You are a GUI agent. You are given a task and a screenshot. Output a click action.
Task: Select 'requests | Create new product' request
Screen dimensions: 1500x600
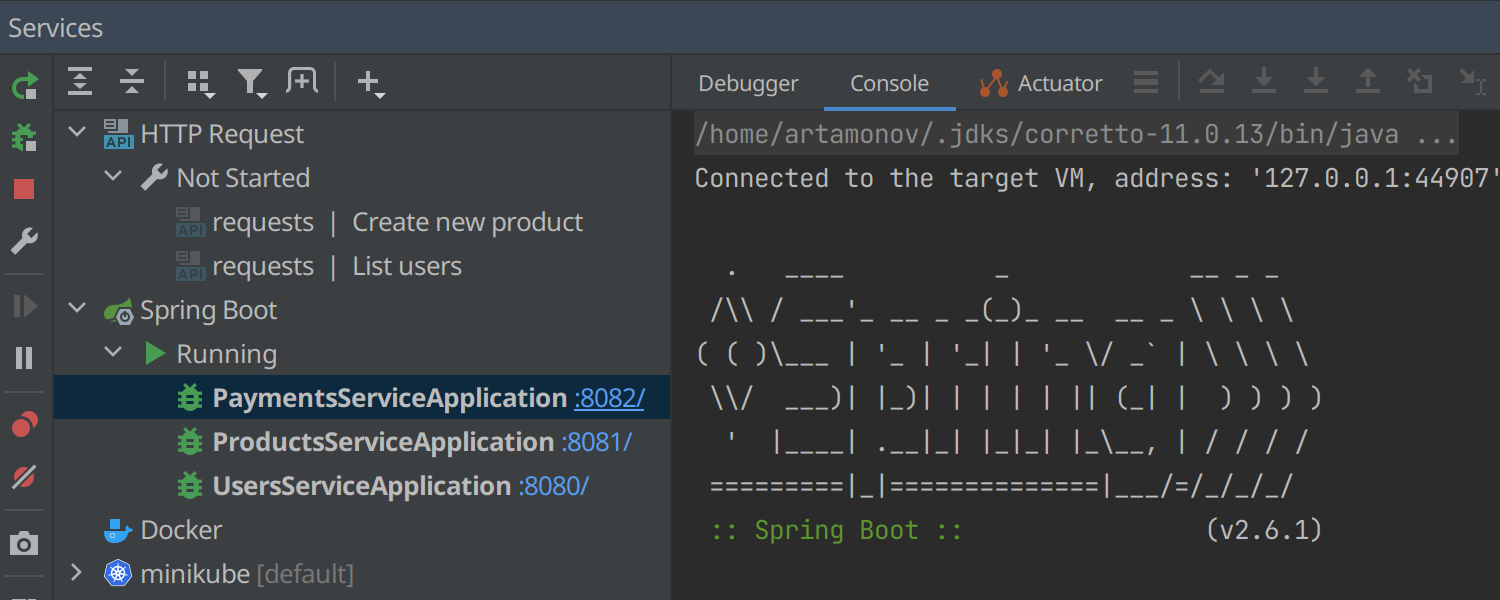pos(398,222)
